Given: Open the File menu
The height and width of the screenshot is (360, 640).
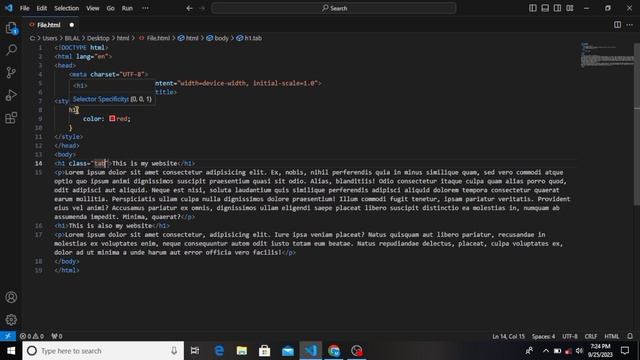Looking at the screenshot, I should pyautogui.click(x=24, y=8).
